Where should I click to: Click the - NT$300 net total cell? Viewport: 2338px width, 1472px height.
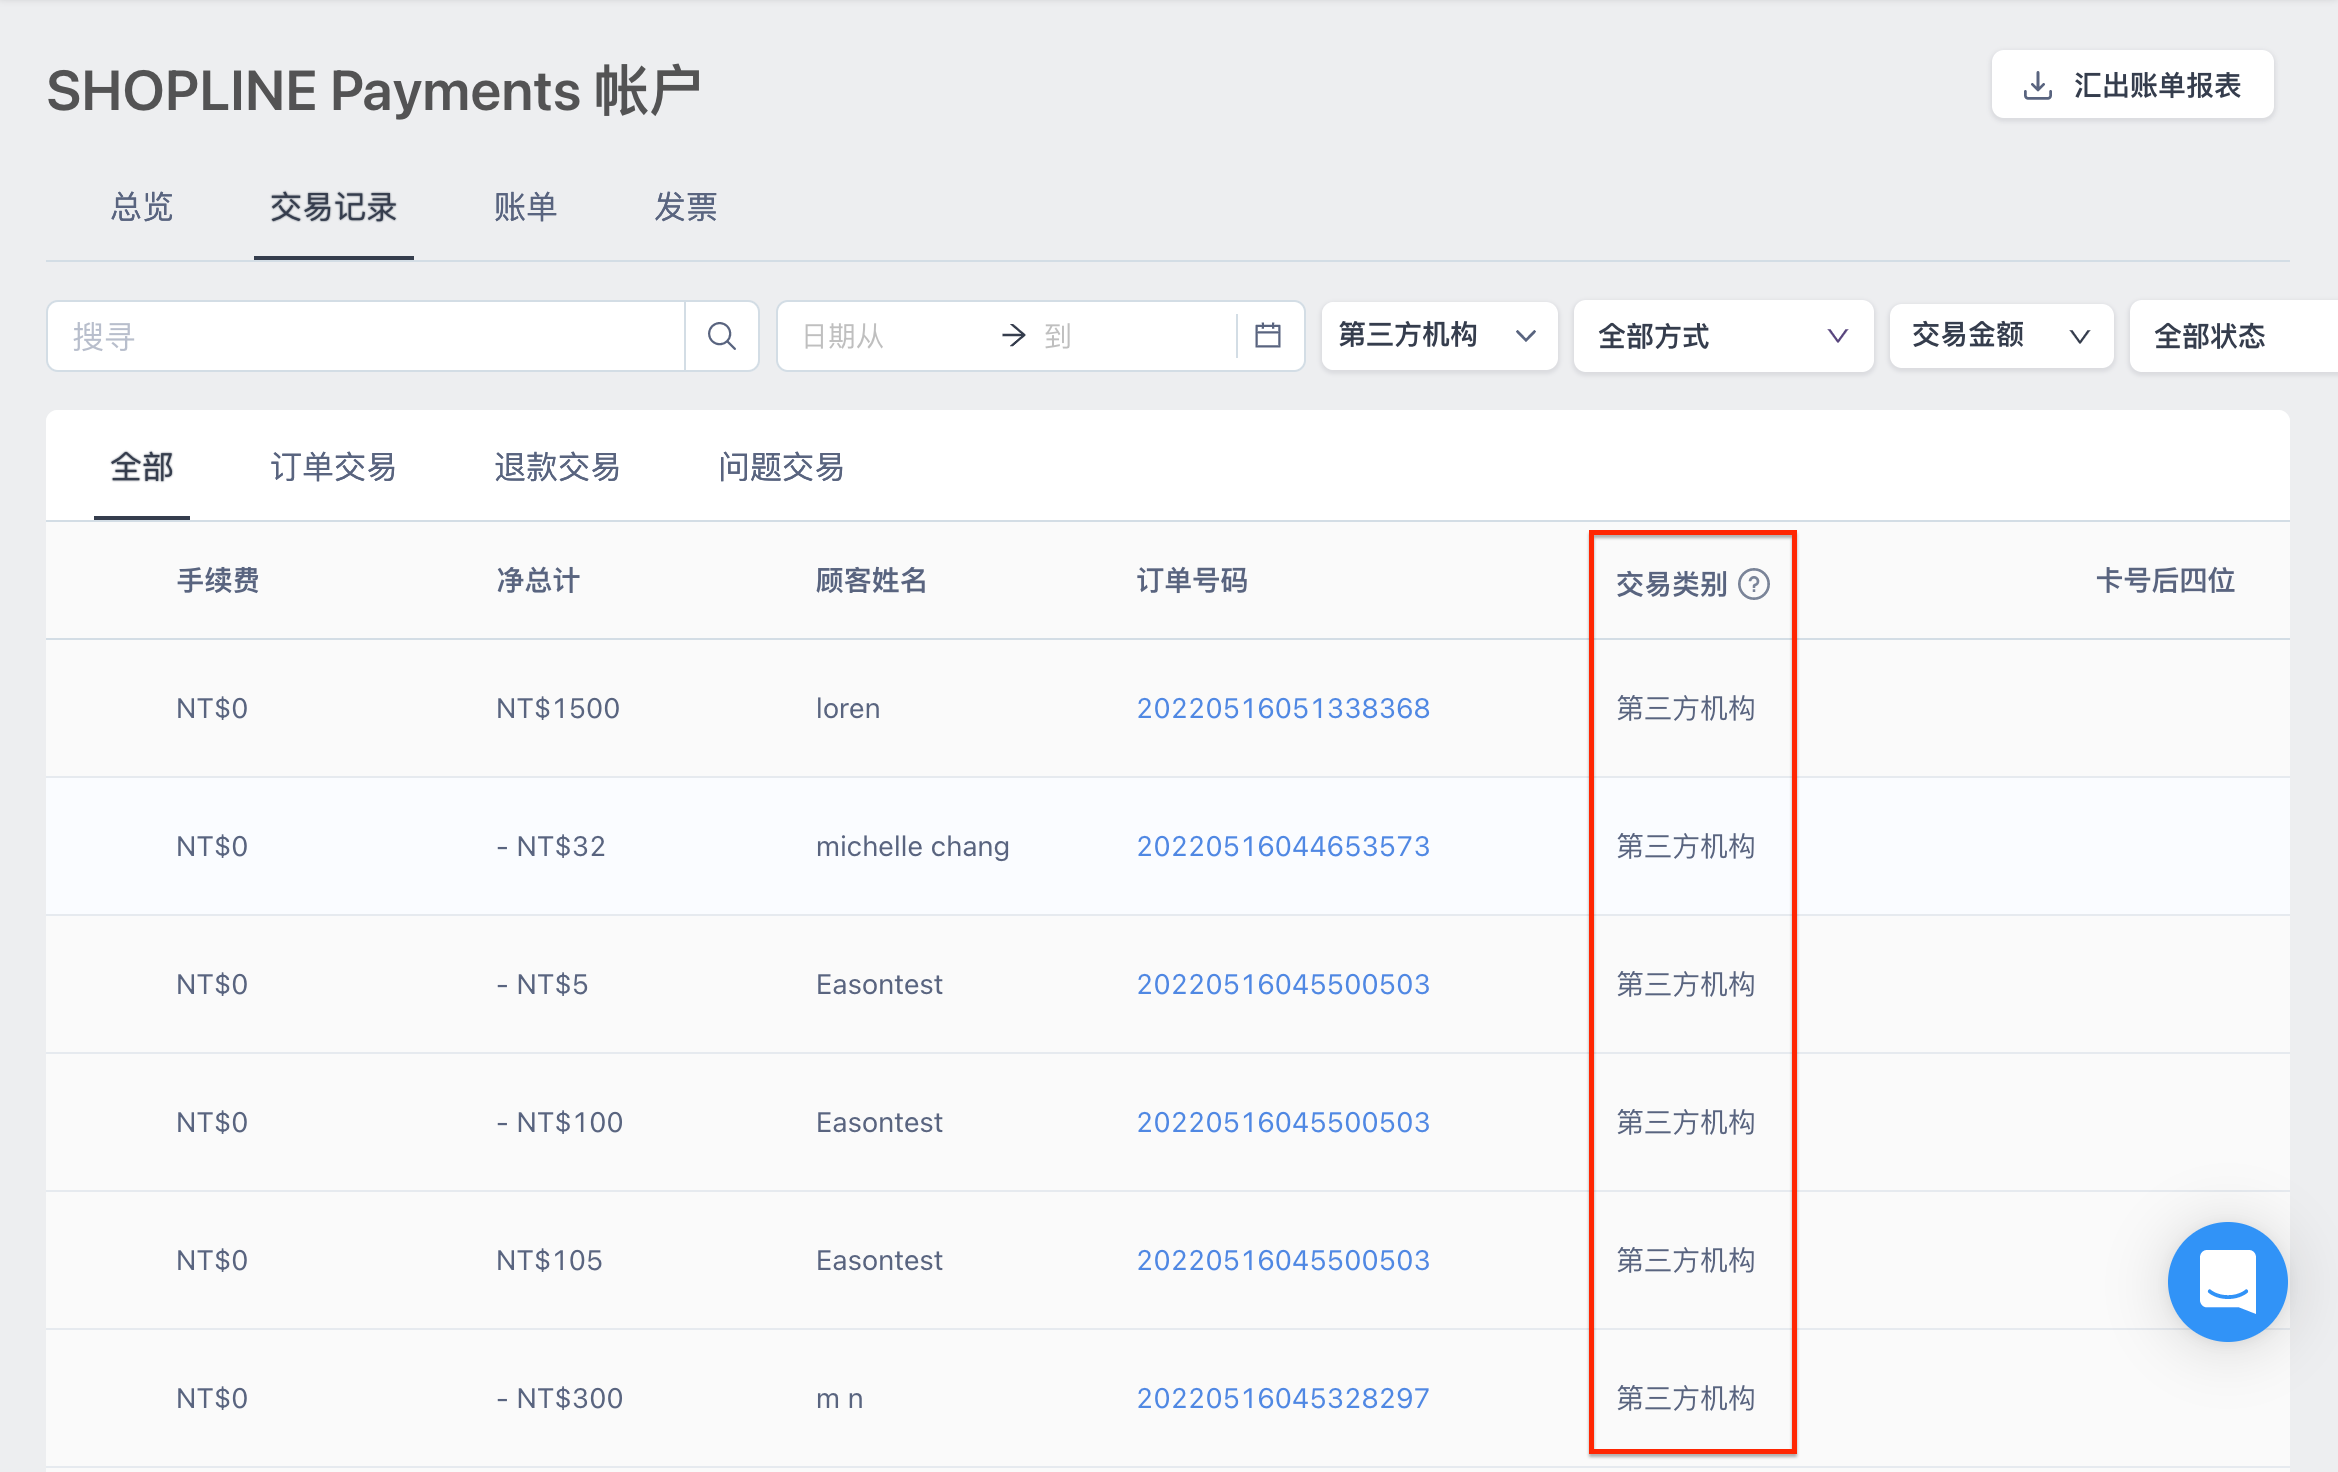coord(560,1399)
